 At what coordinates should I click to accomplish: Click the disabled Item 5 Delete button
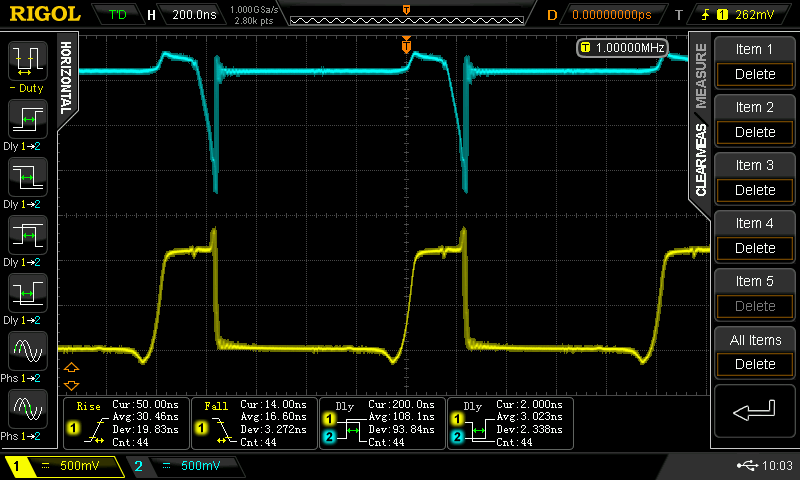click(755, 306)
